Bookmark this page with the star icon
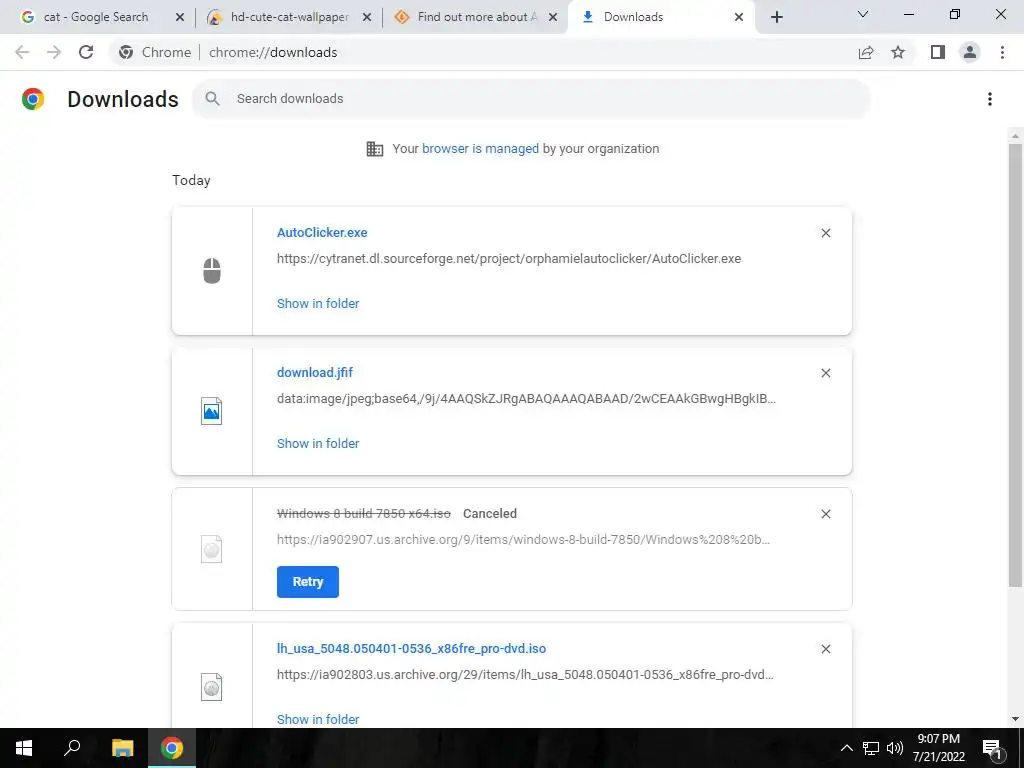 coord(898,52)
